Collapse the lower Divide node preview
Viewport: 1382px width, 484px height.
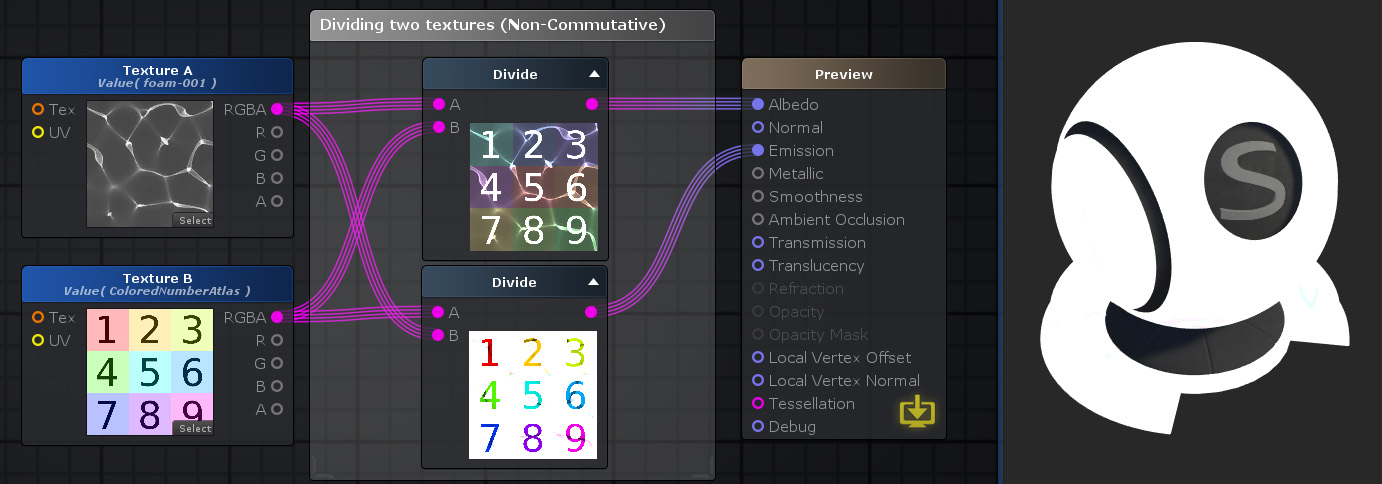tap(594, 282)
